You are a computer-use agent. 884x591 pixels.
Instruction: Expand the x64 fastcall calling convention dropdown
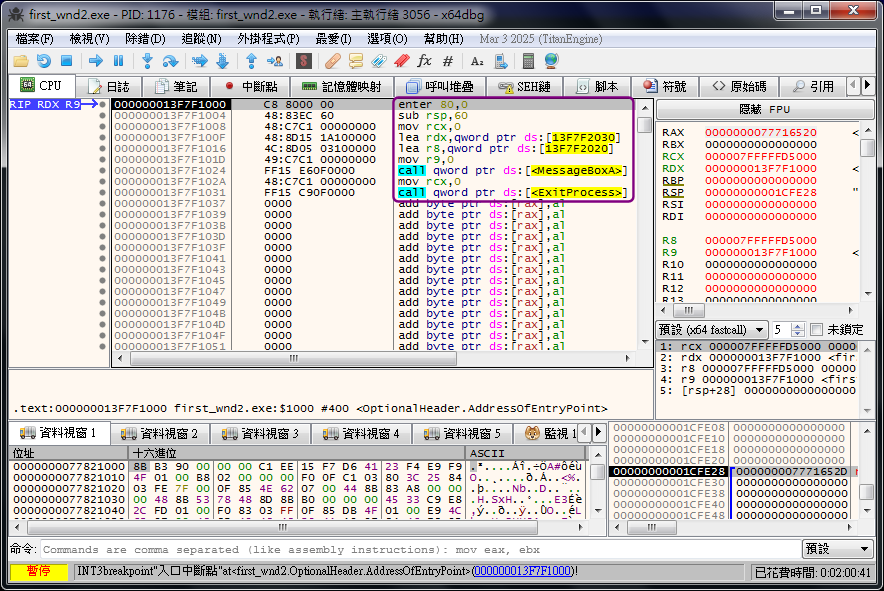point(713,330)
